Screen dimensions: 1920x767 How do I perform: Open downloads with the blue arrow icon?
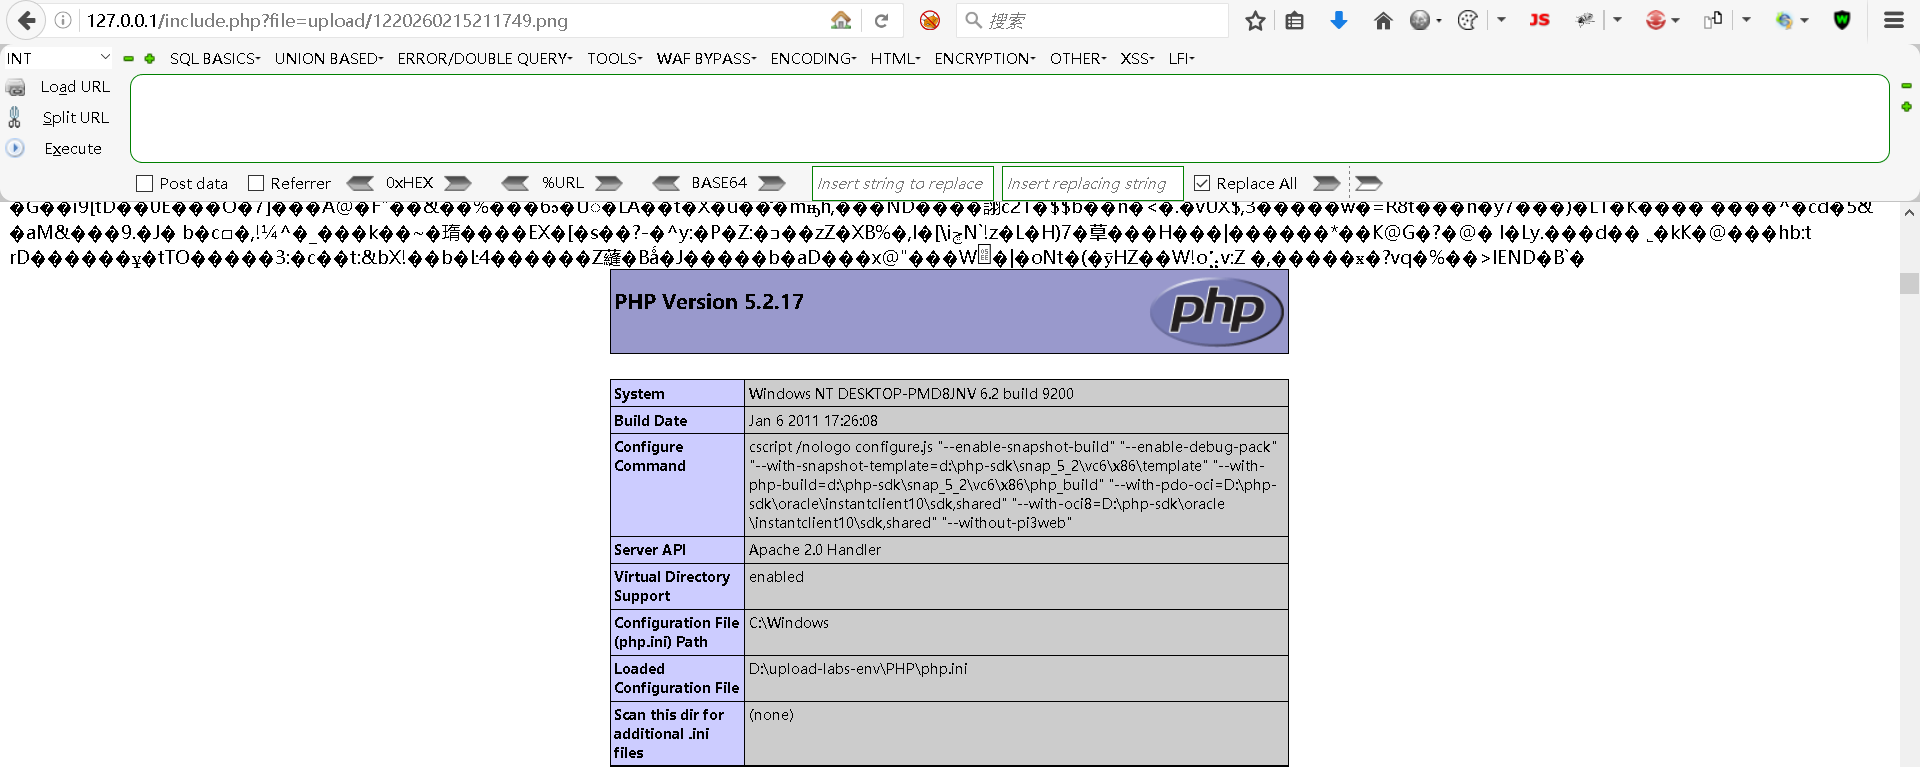pos(1338,20)
